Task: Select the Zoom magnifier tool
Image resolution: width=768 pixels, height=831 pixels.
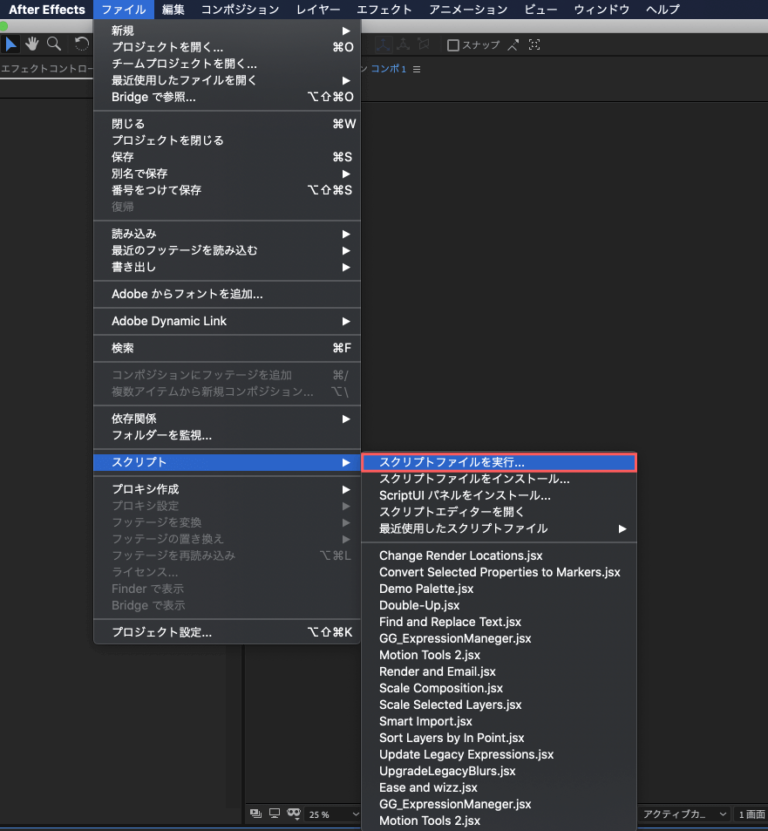Action: [54, 45]
